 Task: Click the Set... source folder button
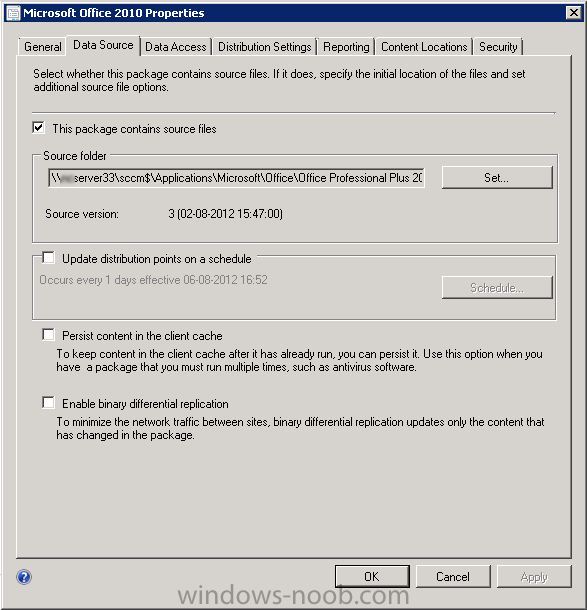click(x=497, y=178)
